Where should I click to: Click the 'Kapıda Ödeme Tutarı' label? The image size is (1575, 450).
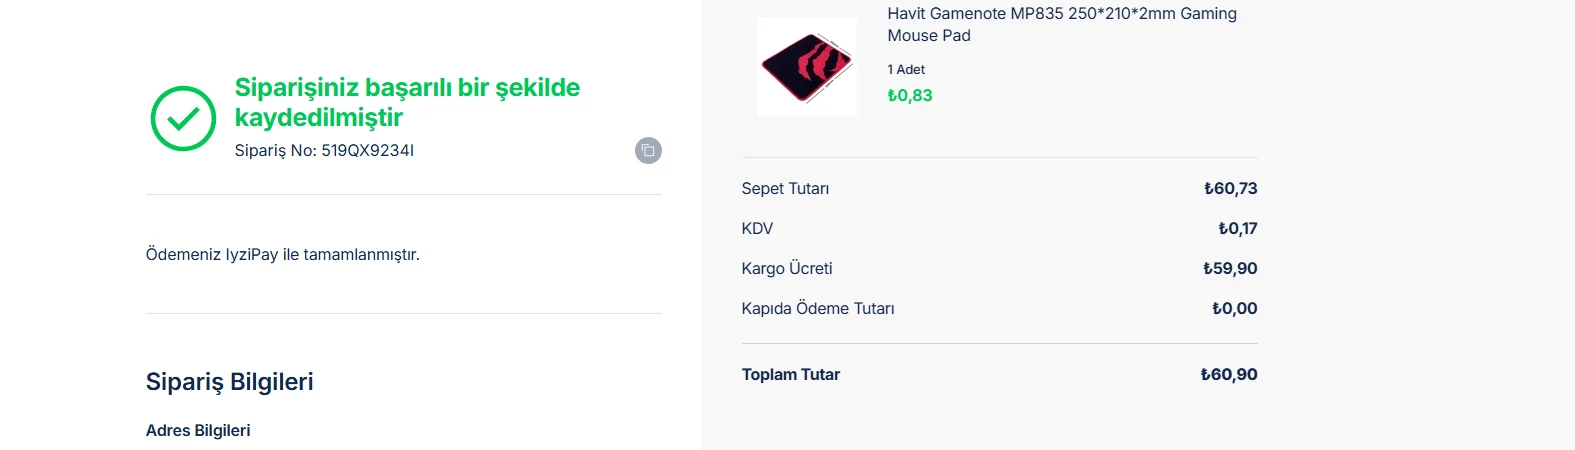pyautogui.click(x=818, y=309)
